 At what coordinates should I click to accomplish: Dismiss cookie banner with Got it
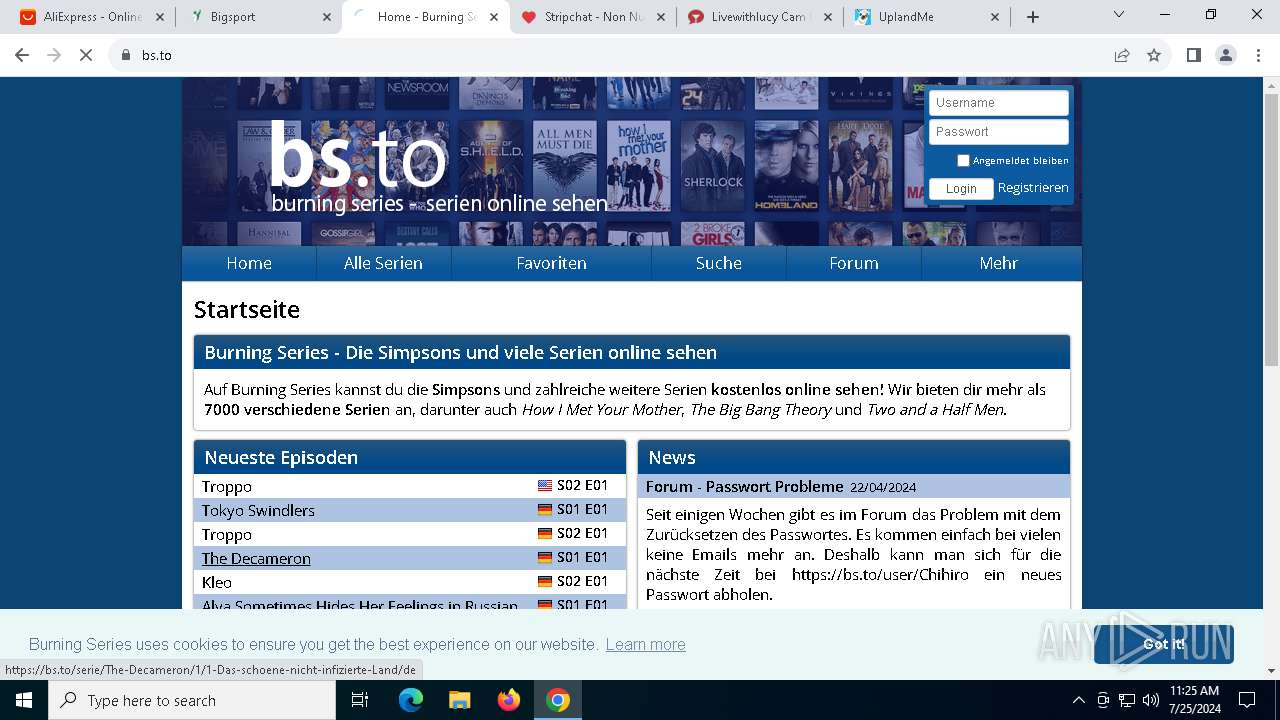tap(1164, 644)
